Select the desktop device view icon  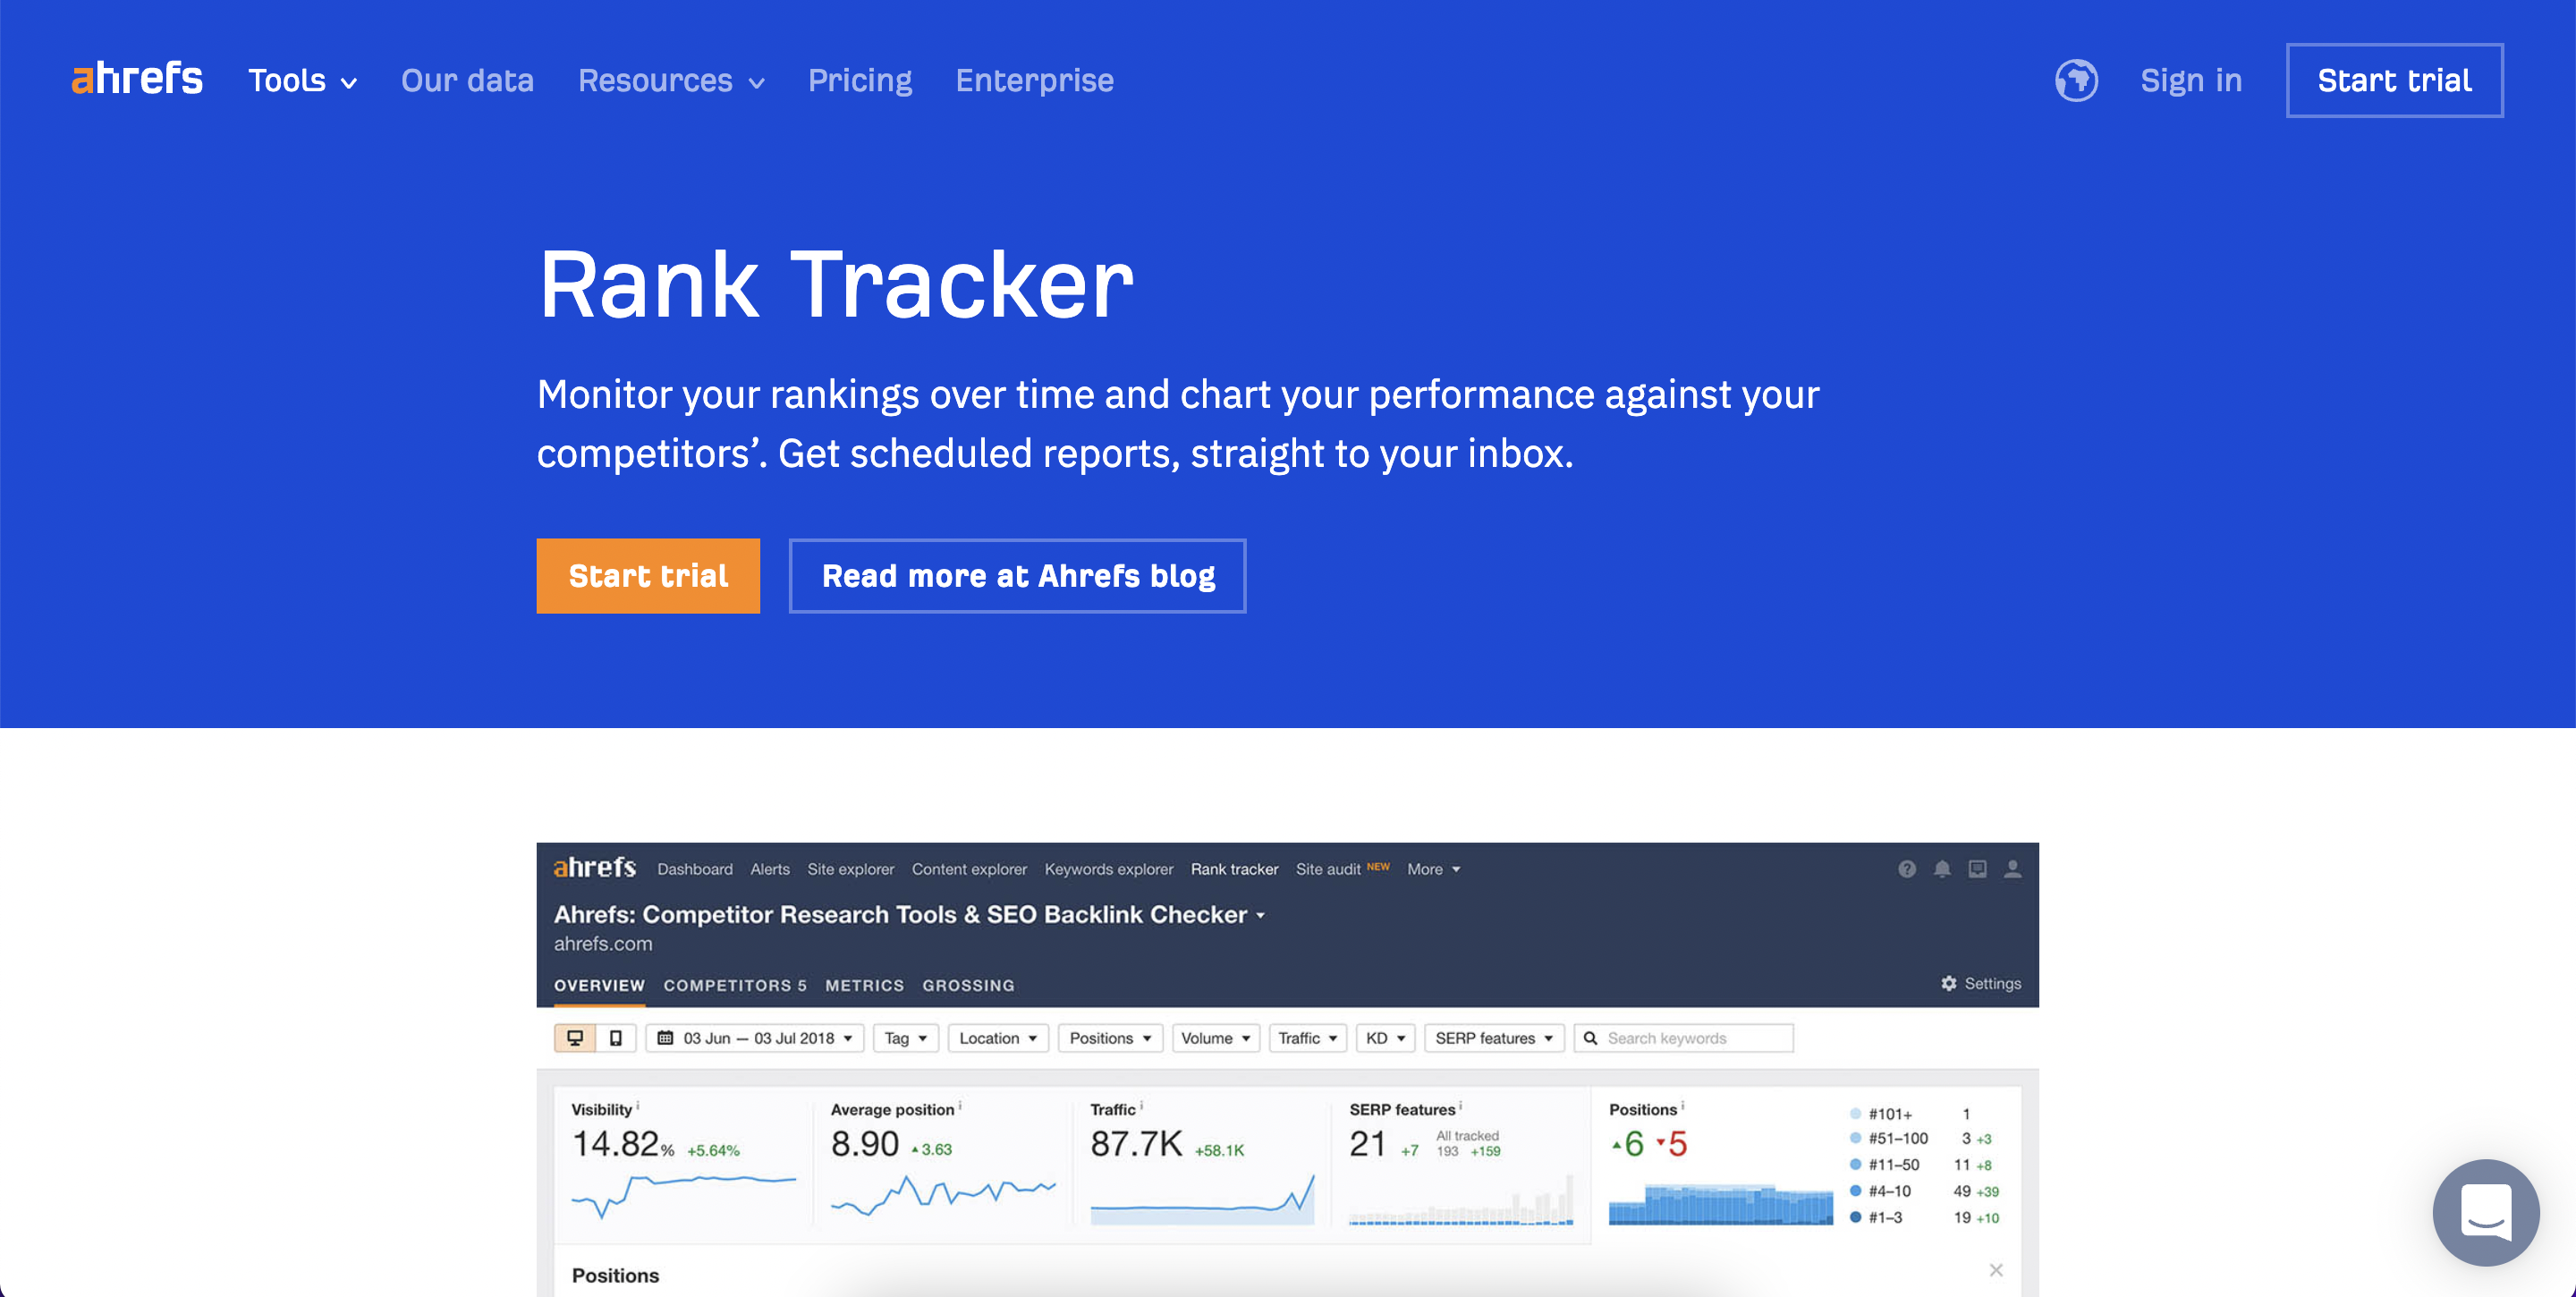pyautogui.click(x=575, y=1038)
